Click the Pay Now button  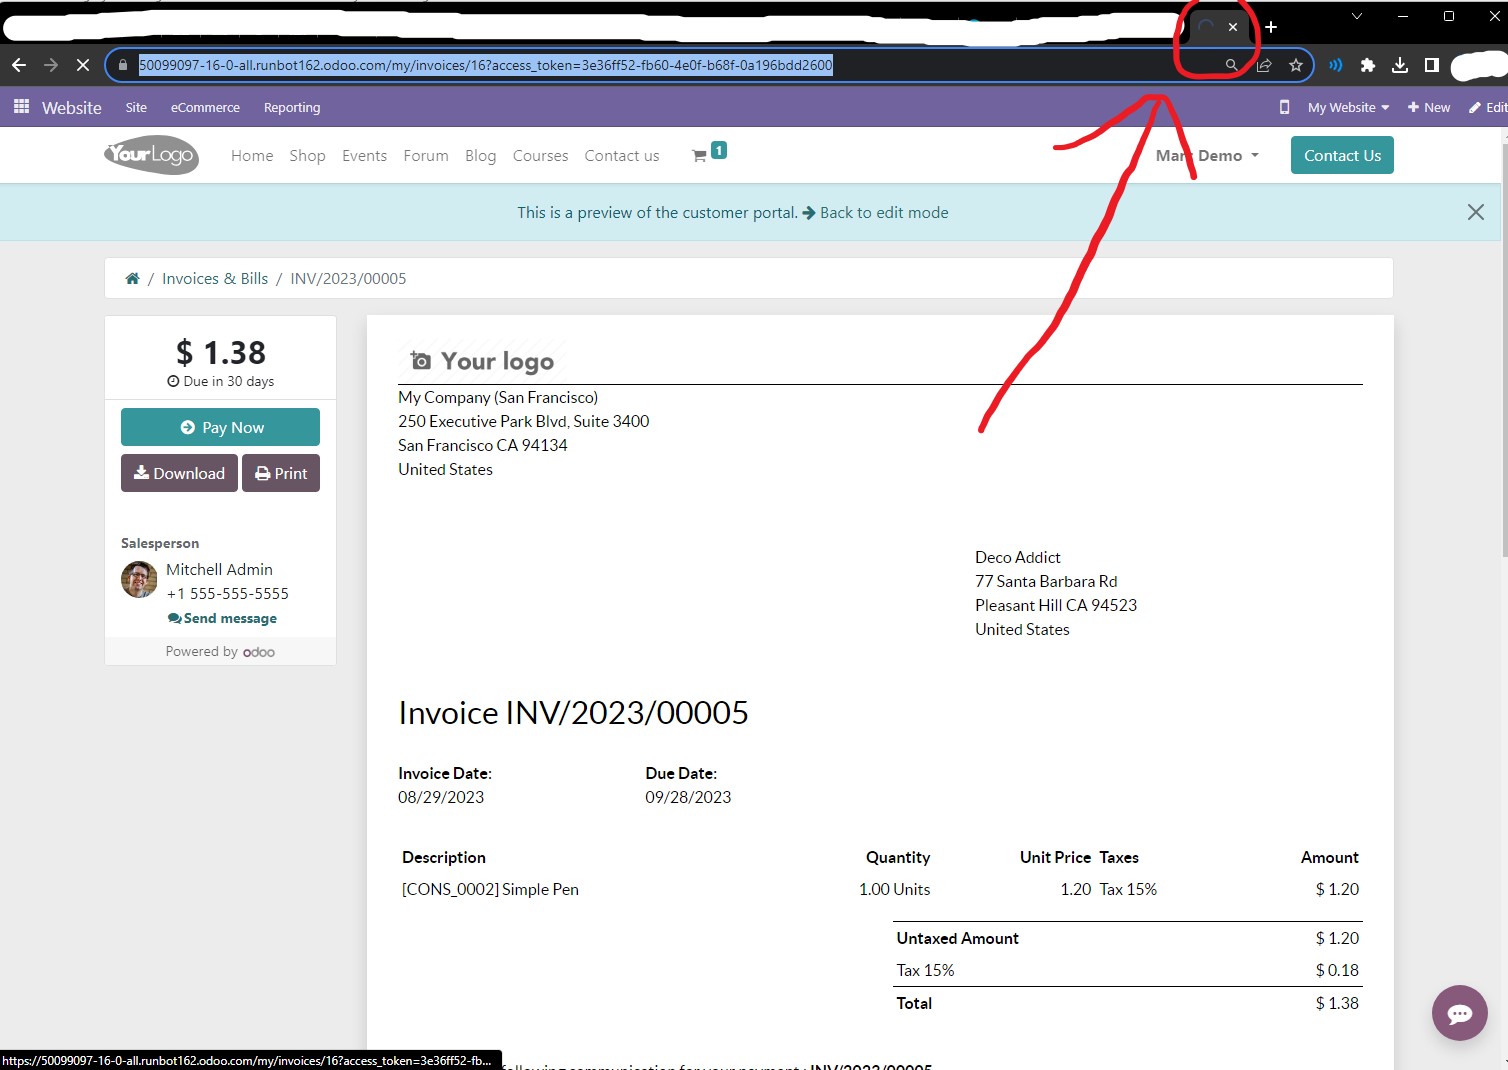pyautogui.click(x=220, y=427)
